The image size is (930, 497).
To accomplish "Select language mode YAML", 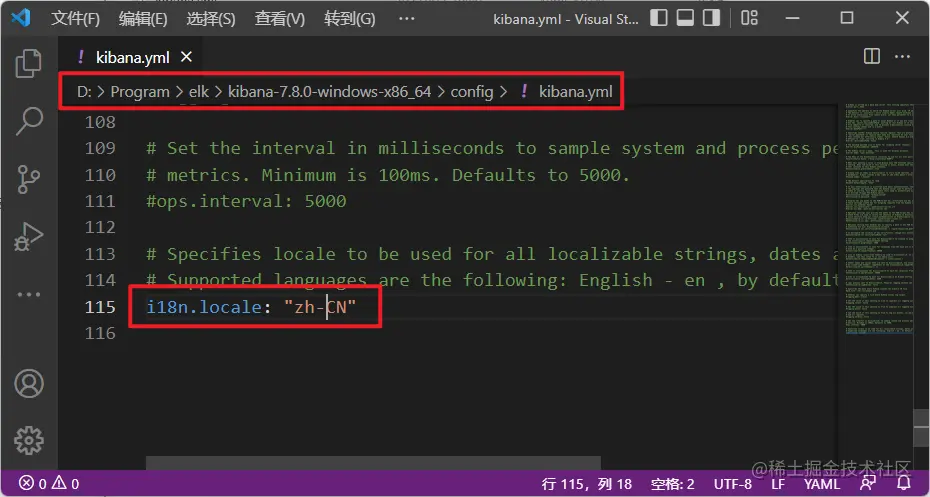I will 821,484.
